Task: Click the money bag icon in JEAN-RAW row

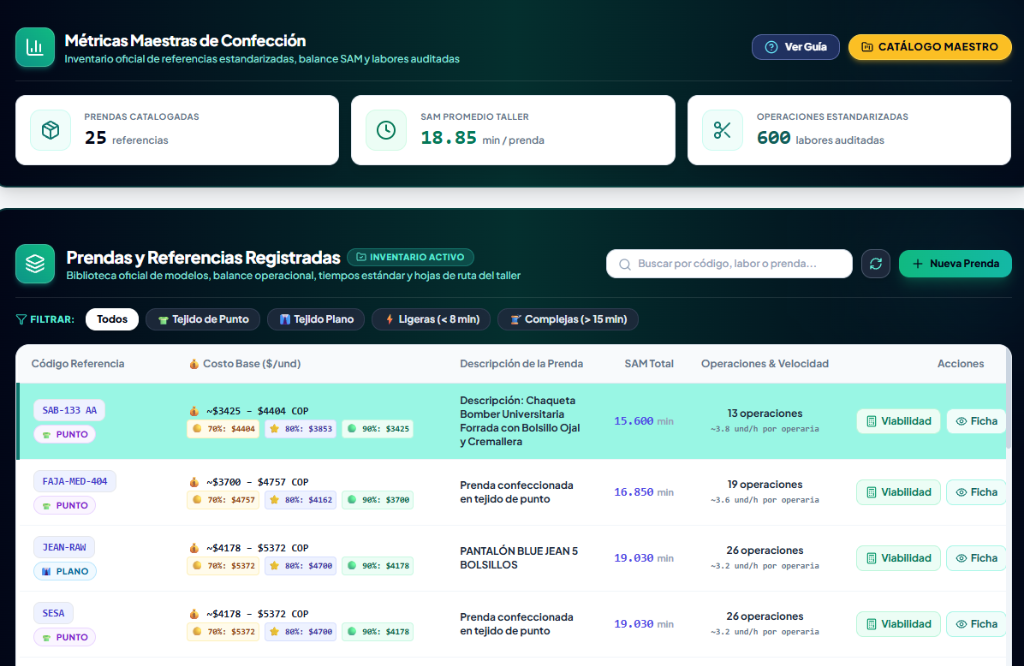Action: (194, 548)
